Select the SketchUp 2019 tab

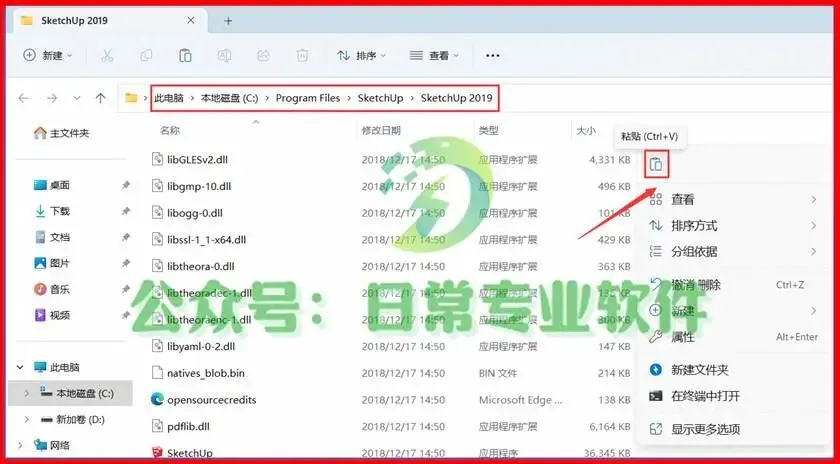pos(110,21)
